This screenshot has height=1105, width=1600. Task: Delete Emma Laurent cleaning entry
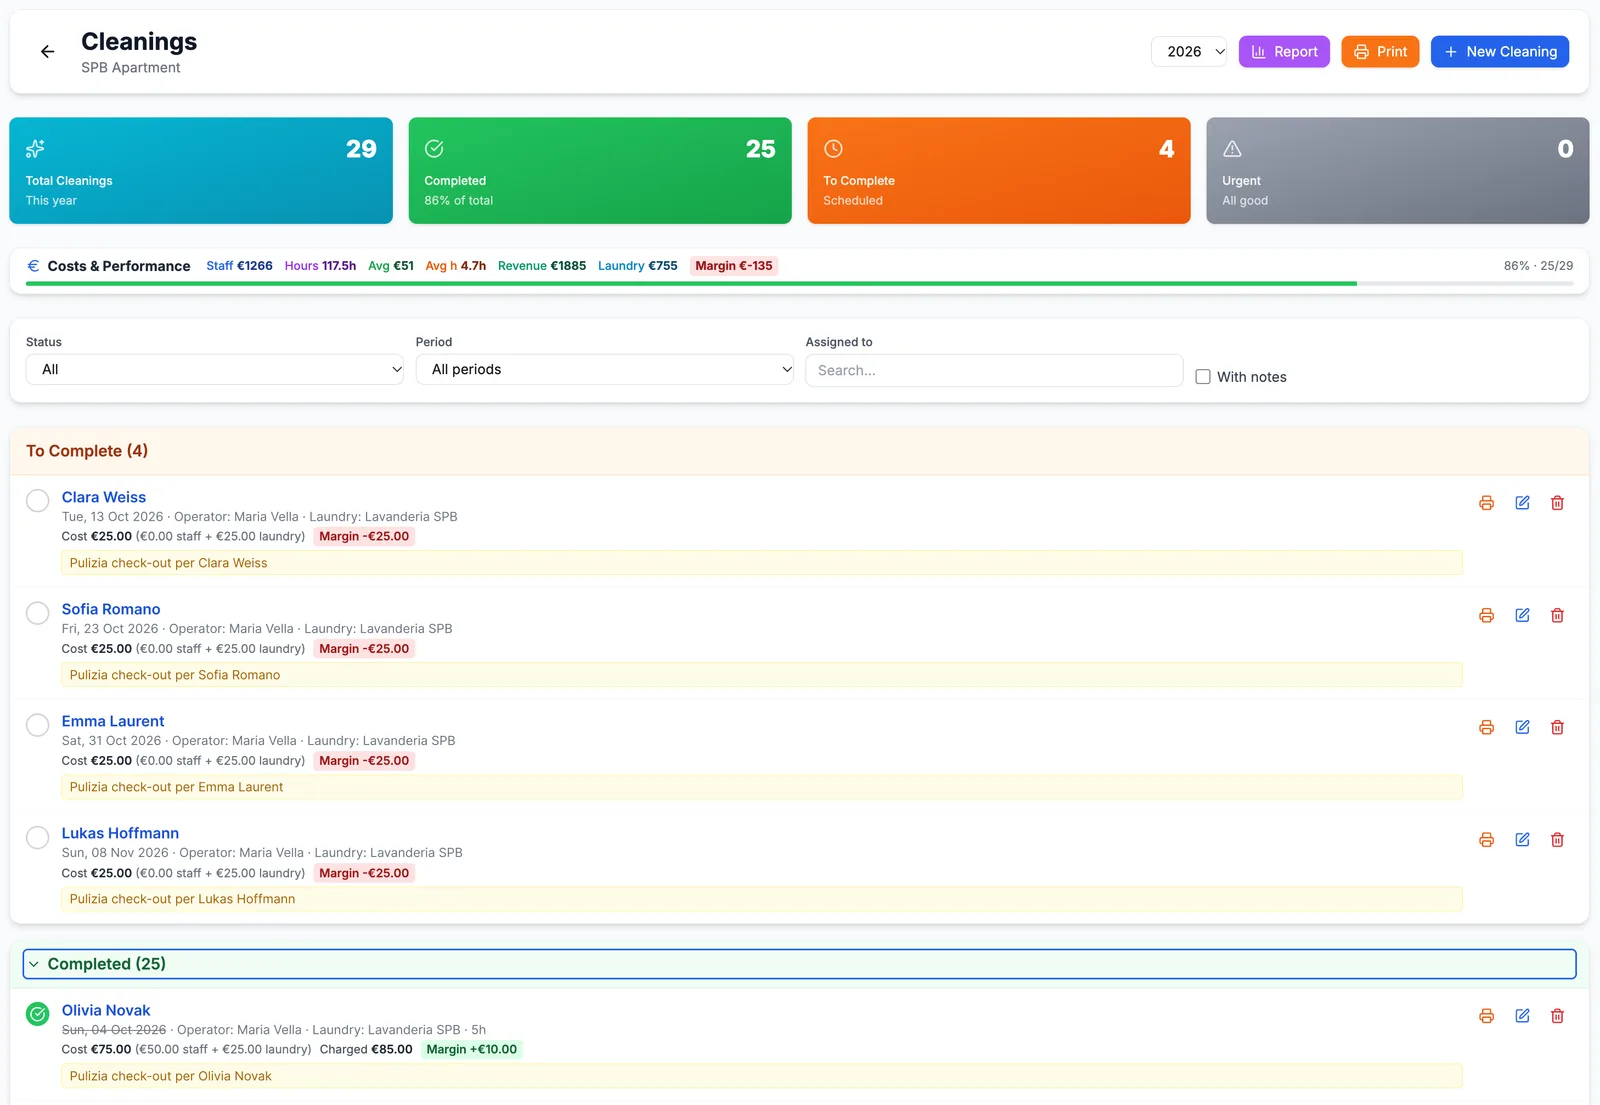click(1557, 727)
